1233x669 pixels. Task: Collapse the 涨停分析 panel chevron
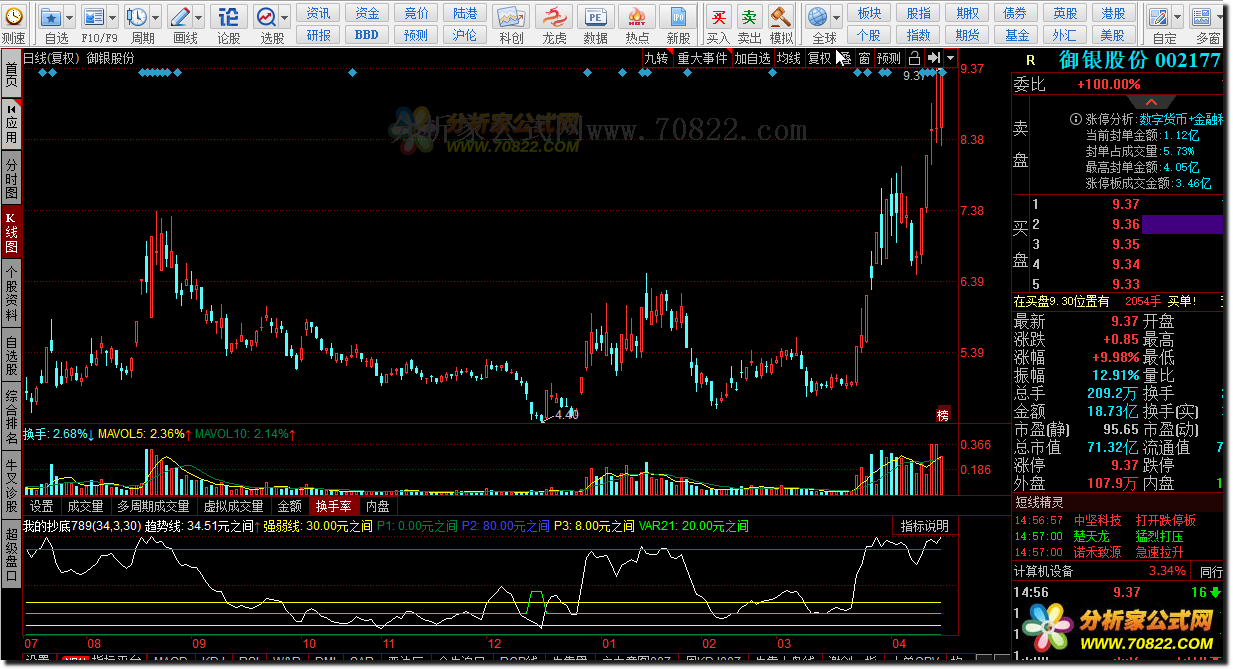click(1153, 102)
